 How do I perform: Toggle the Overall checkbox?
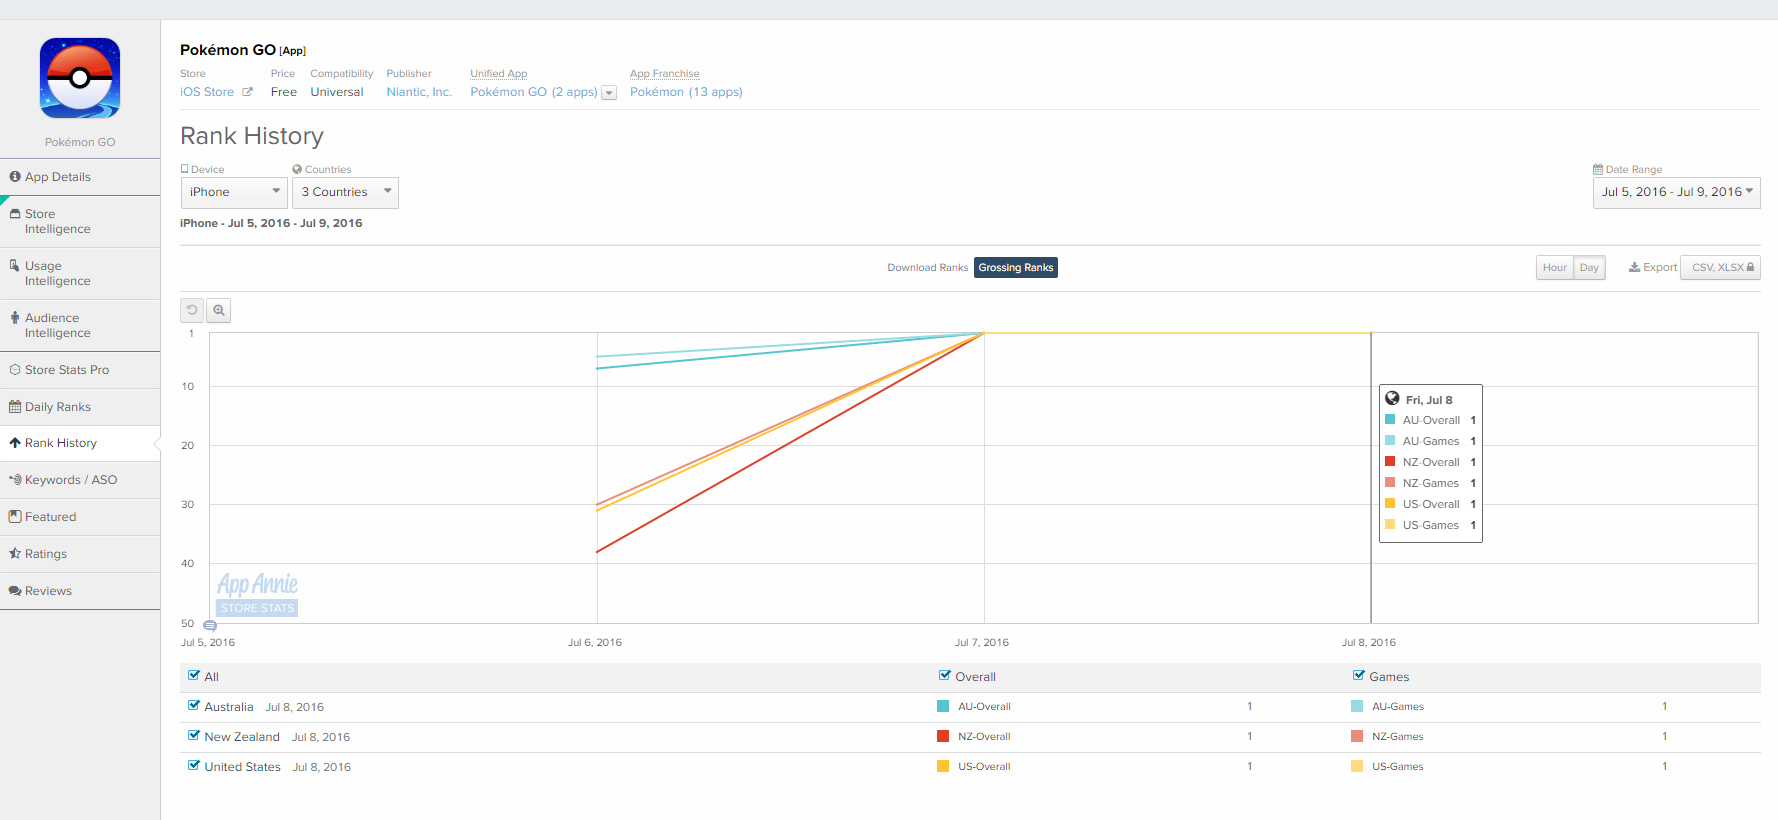click(x=945, y=675)
